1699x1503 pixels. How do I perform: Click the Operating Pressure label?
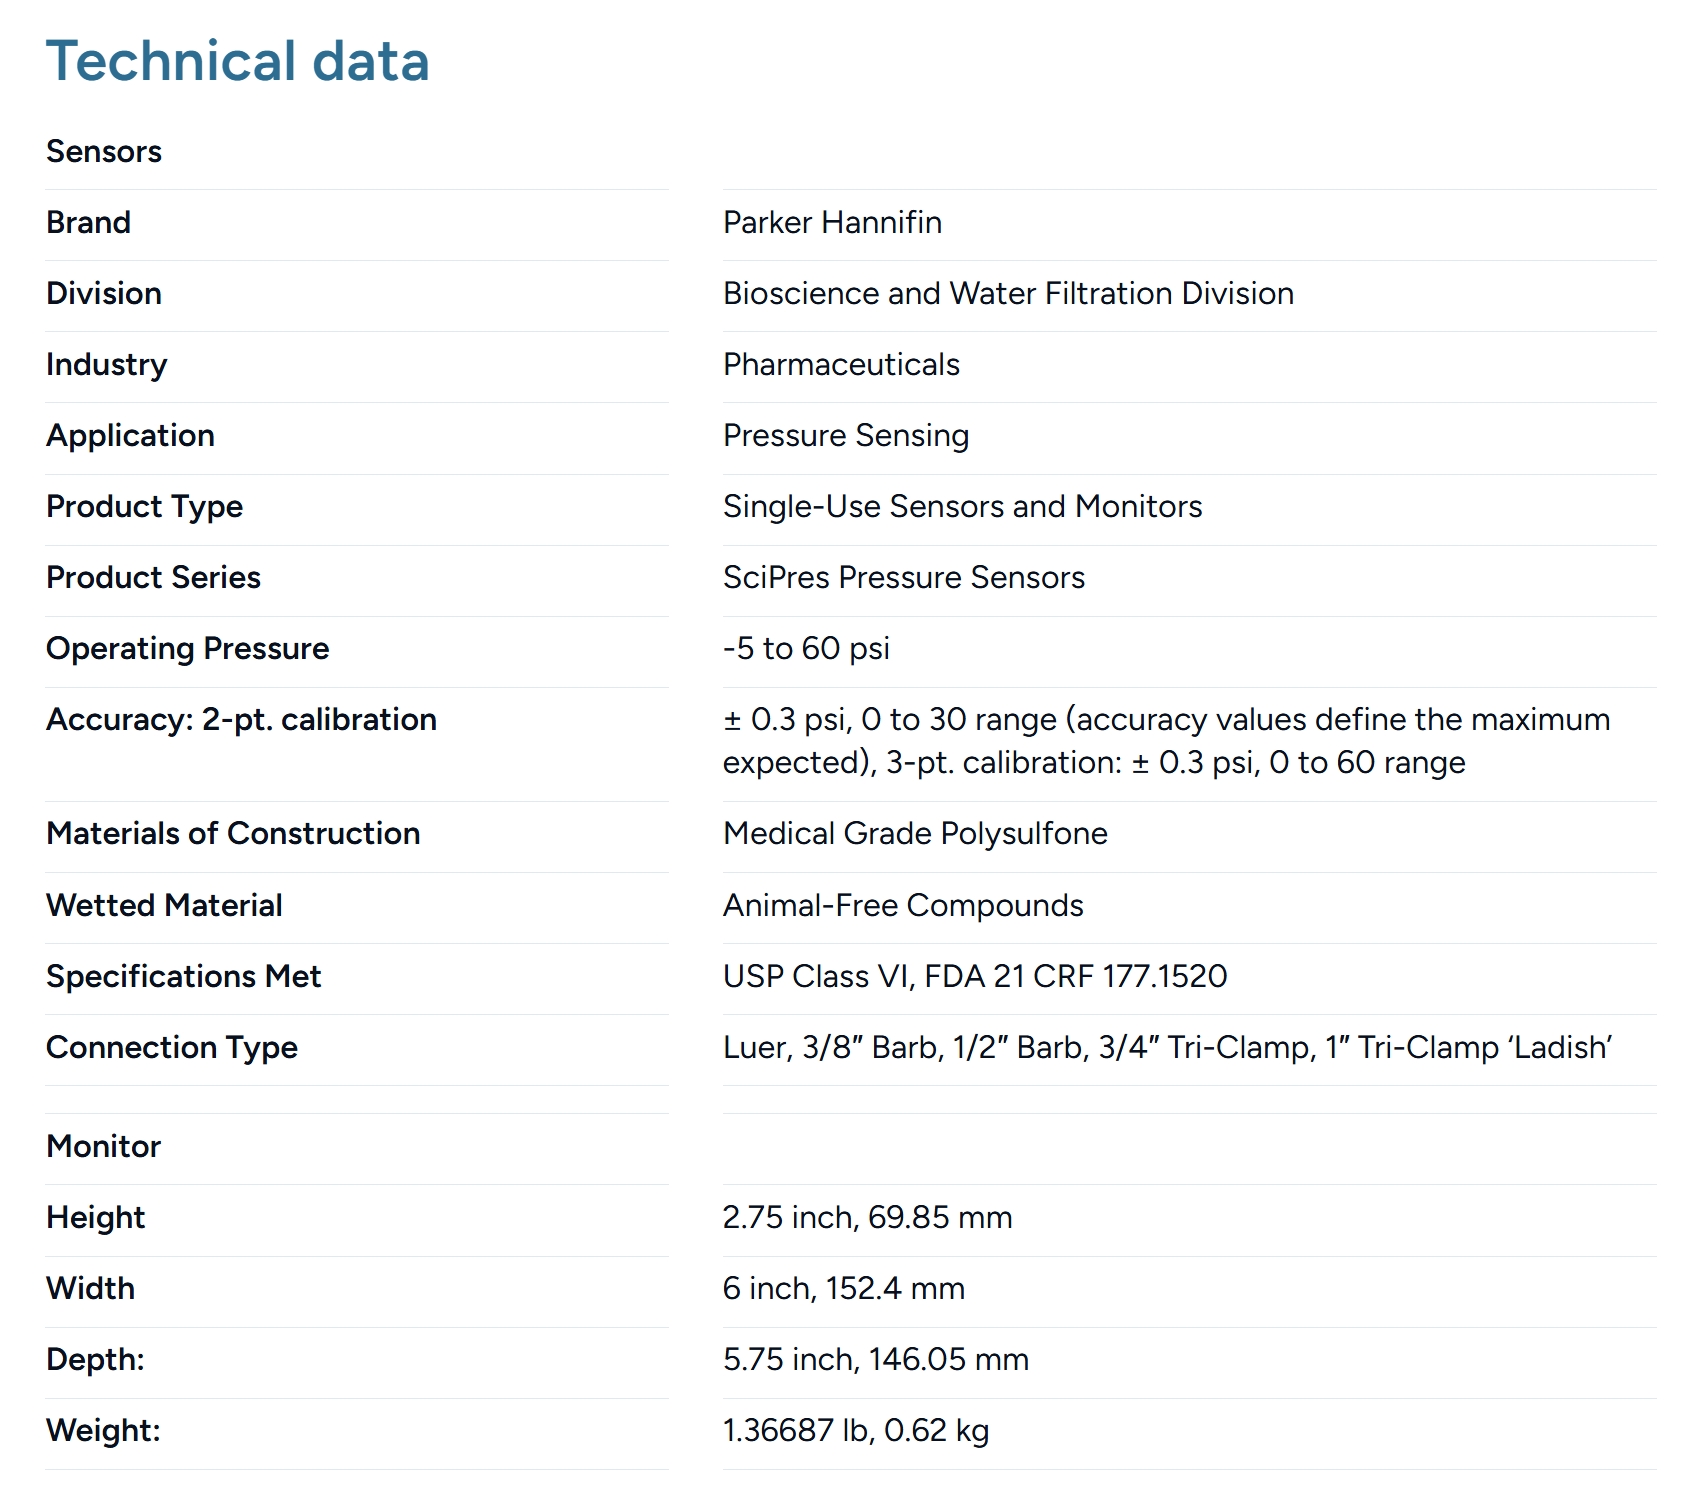(188, 649)
